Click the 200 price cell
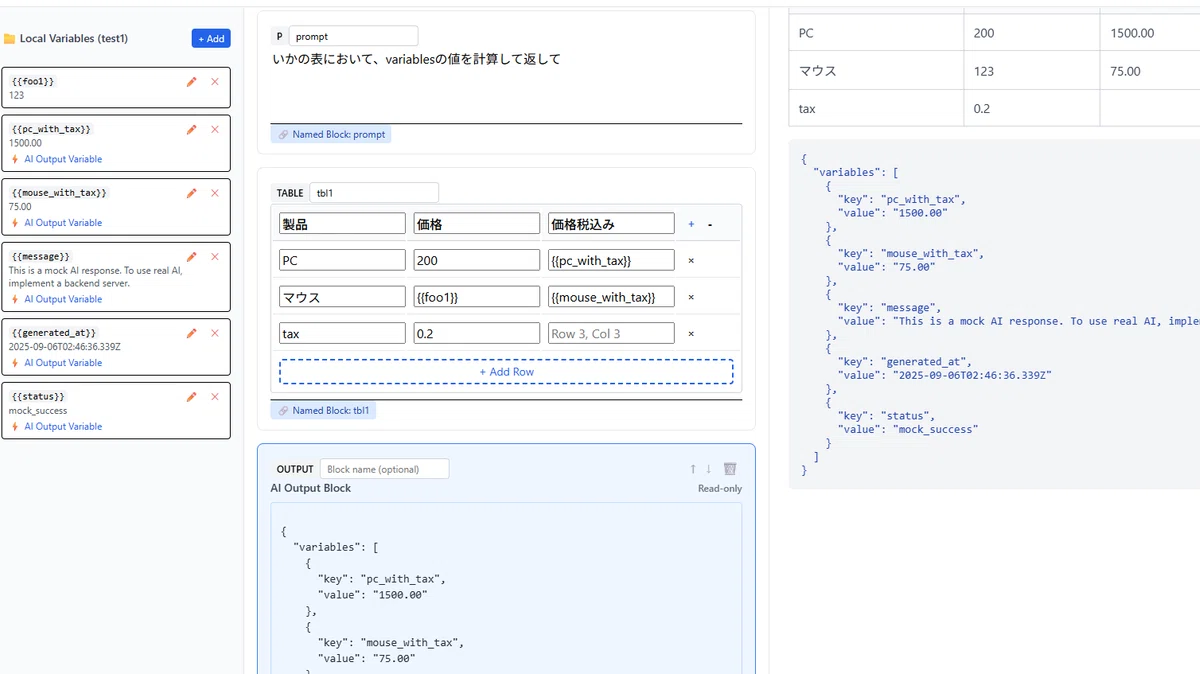 (477, 260)
